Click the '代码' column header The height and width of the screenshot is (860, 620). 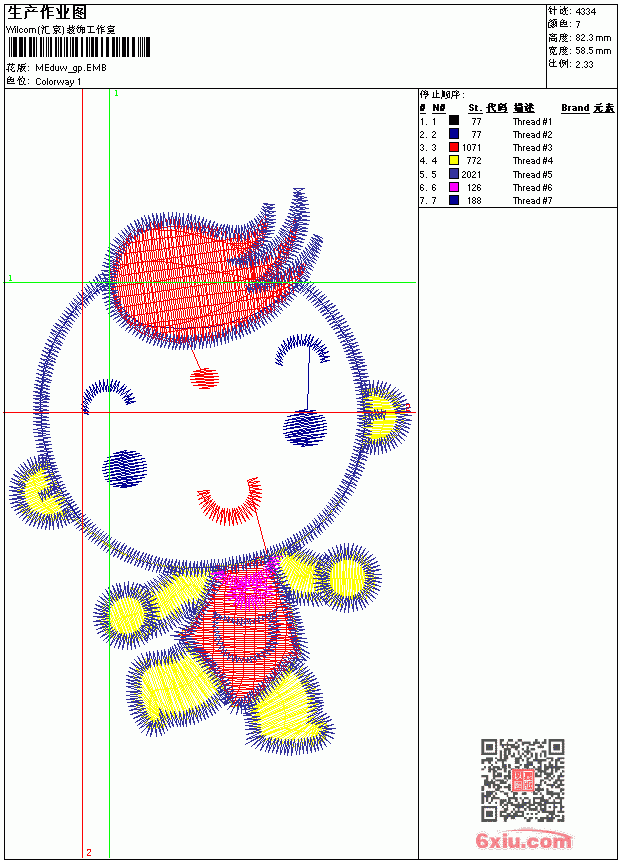497,108
